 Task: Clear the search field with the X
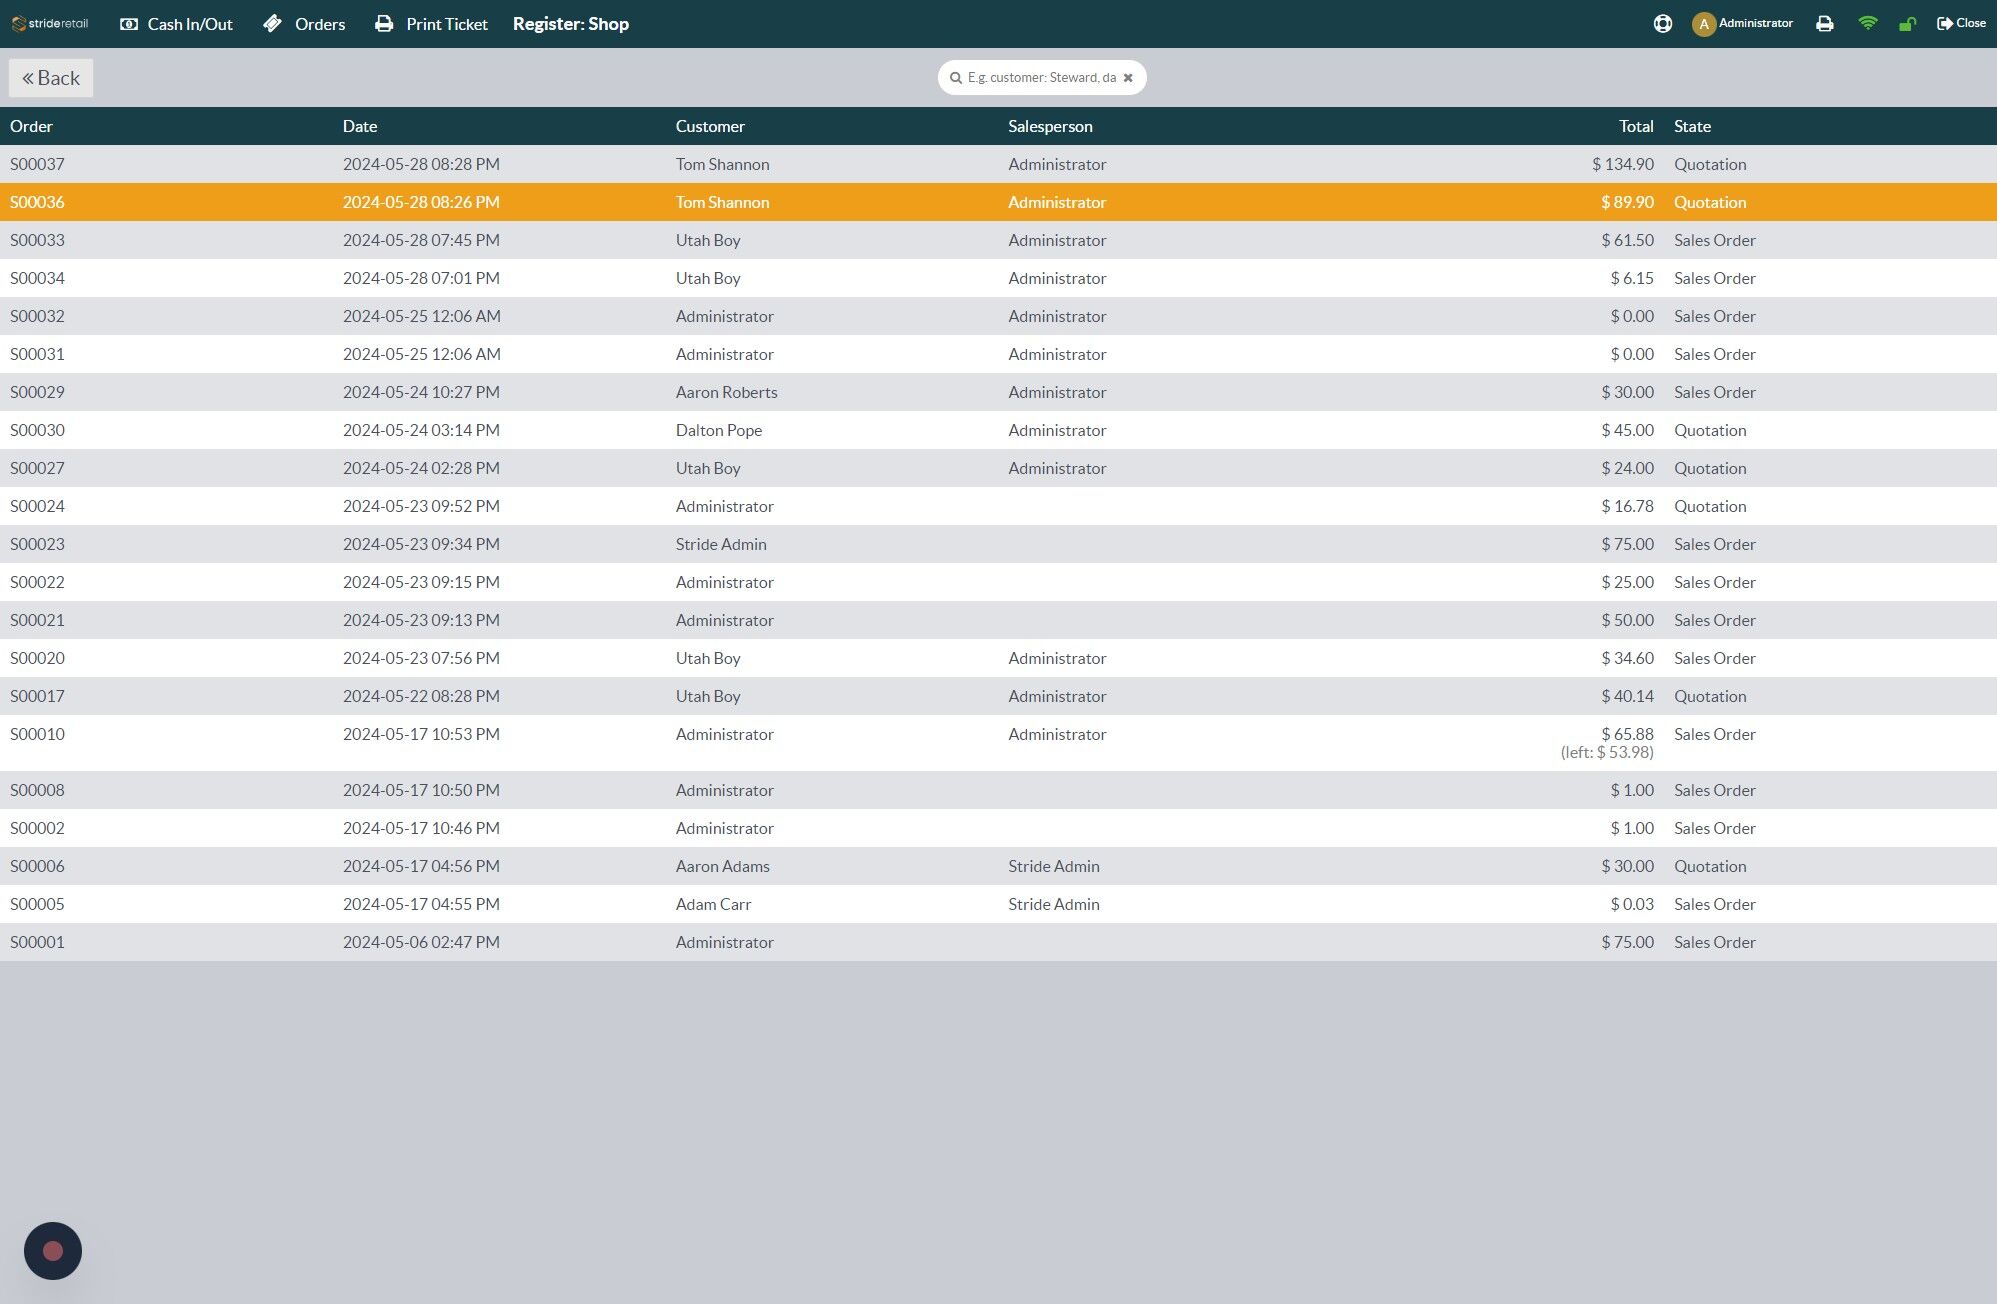(x=1128, y=78)
